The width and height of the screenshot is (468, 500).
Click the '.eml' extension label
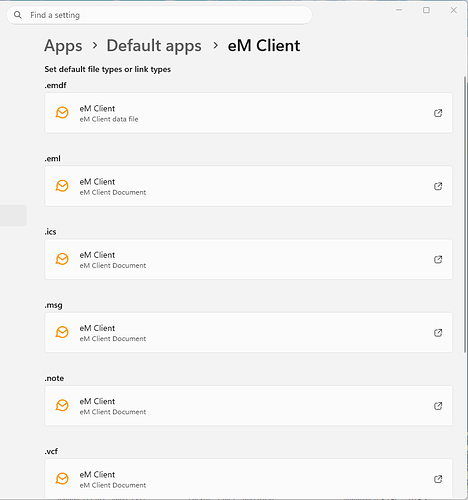[x=53, y=159]
